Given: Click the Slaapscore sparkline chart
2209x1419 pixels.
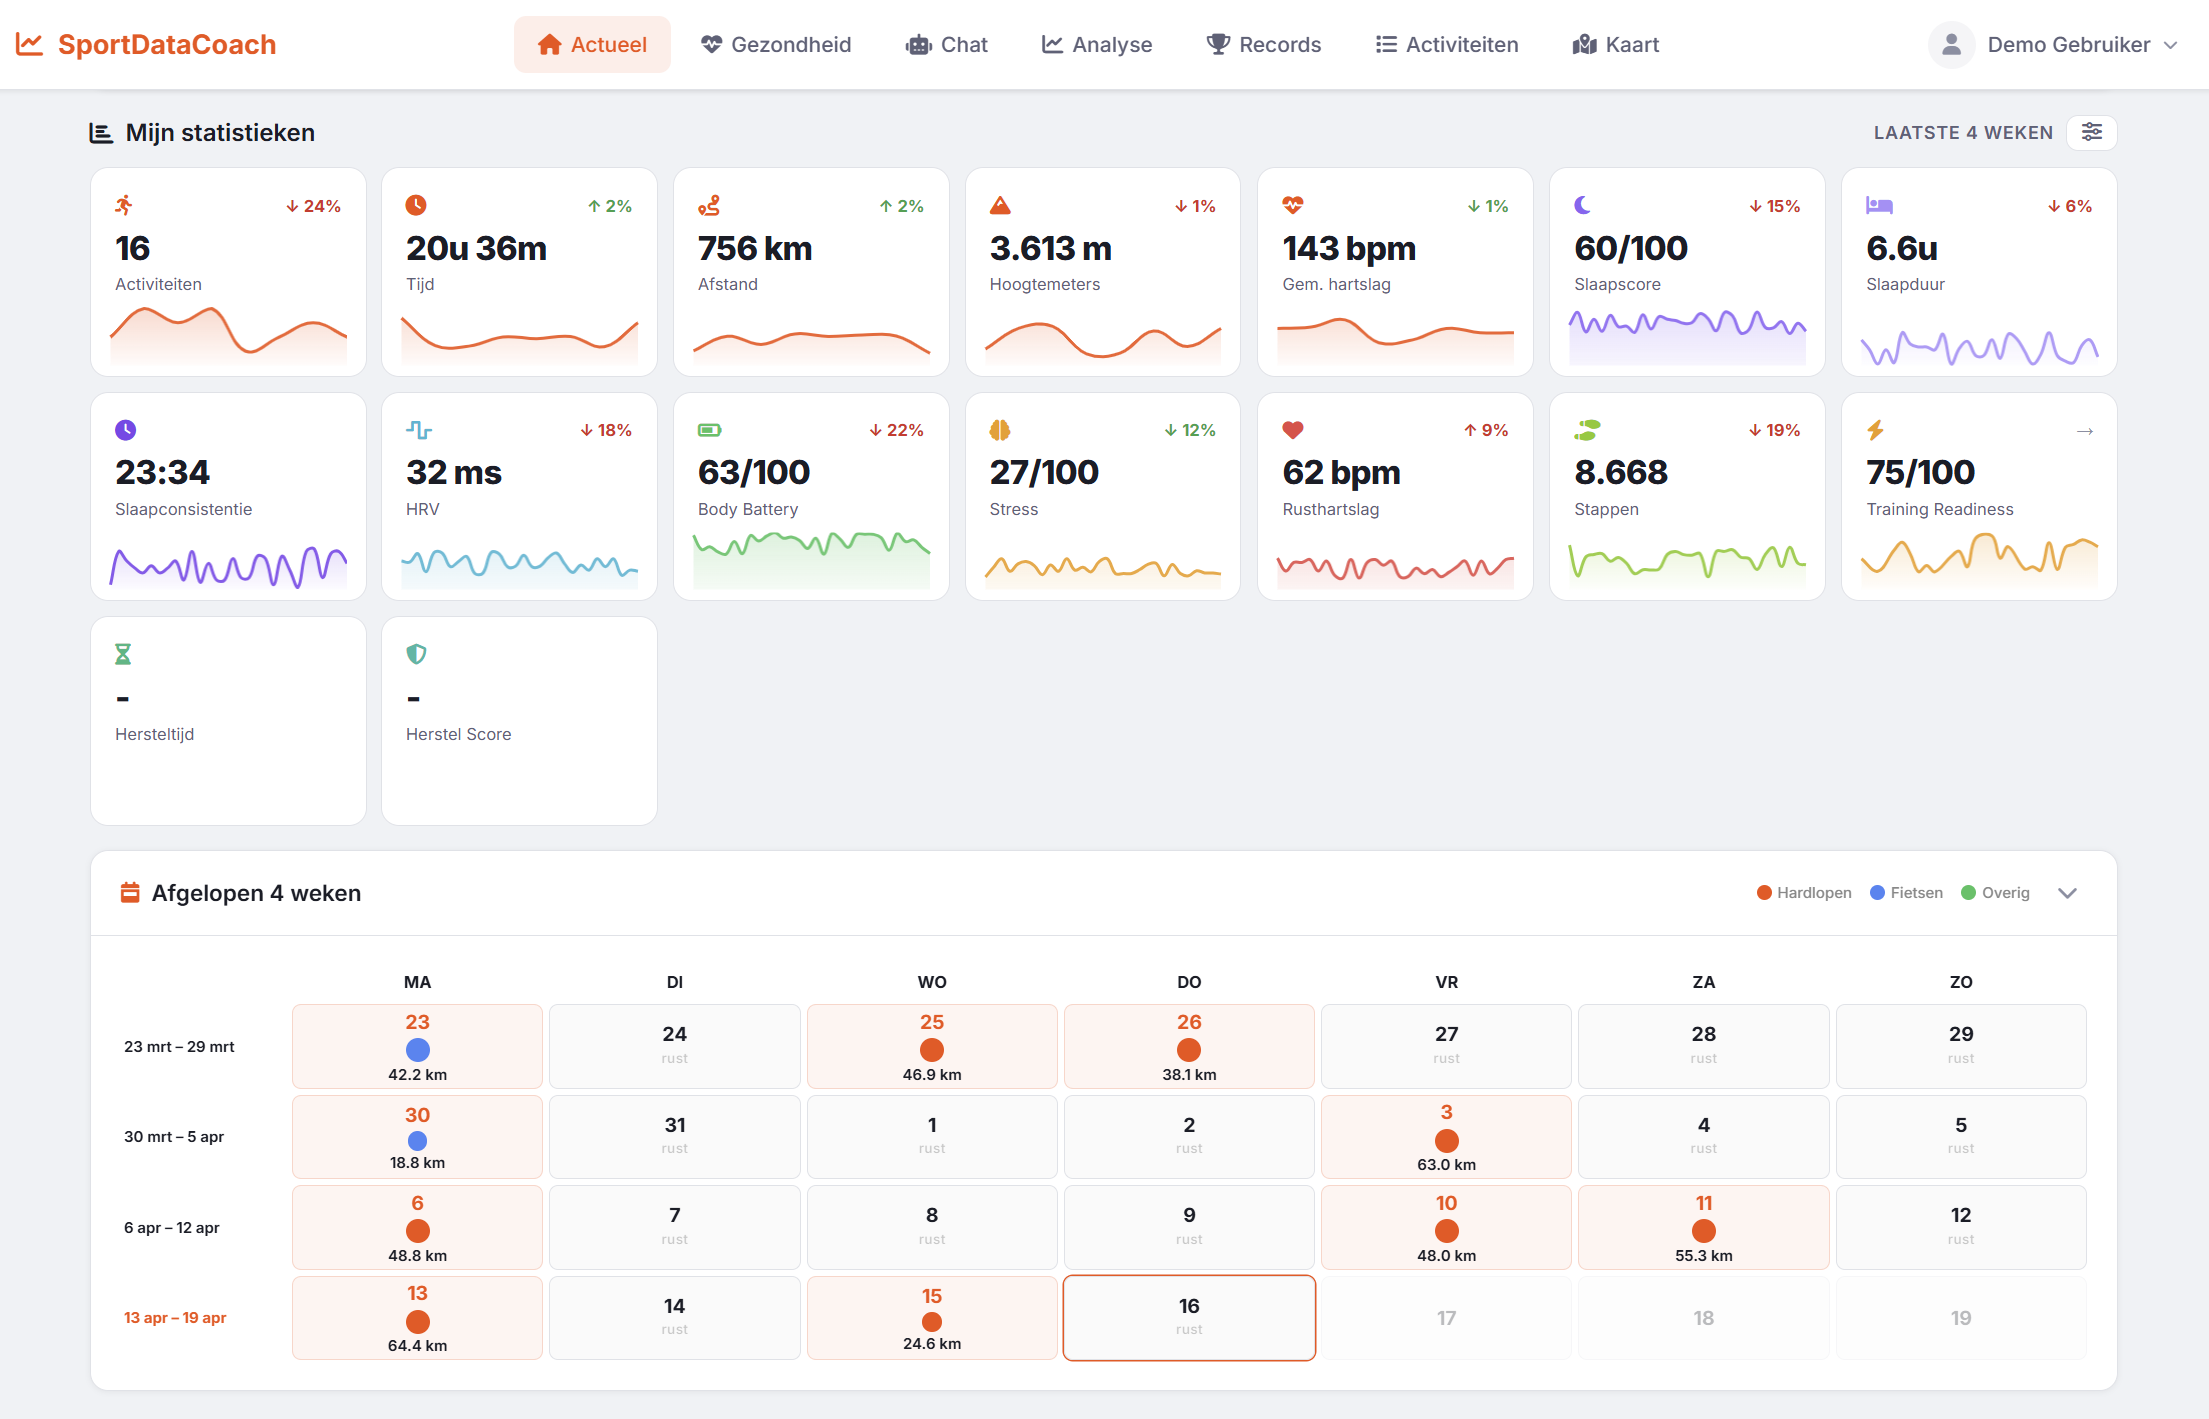Looking at the screenshot, I should pyautogui.click(x=1687, y=336).
